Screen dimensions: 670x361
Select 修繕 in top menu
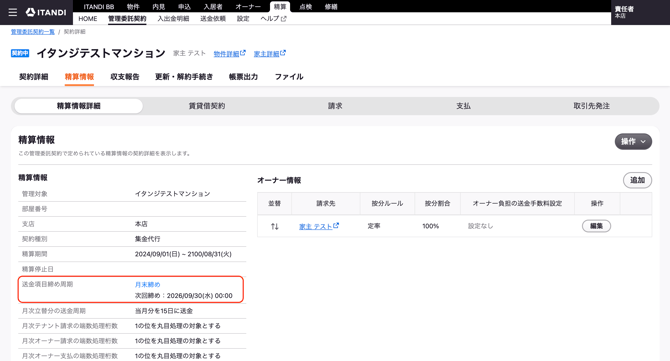331,6
